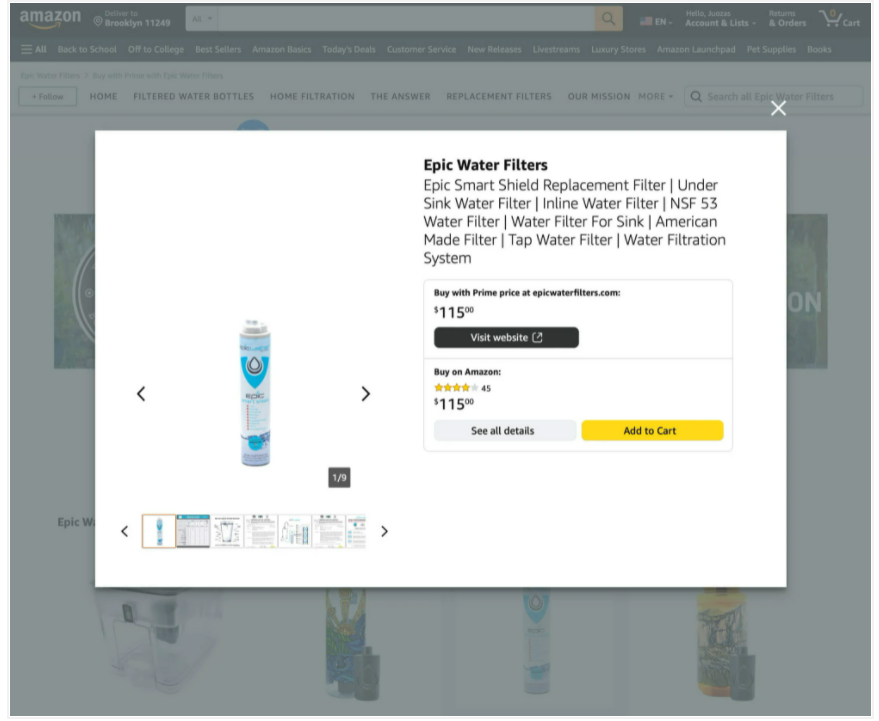Open the shopping cart icon
The height and width of the screenshot is (721, 879).
pyautogui.click(x=838, y=19)
